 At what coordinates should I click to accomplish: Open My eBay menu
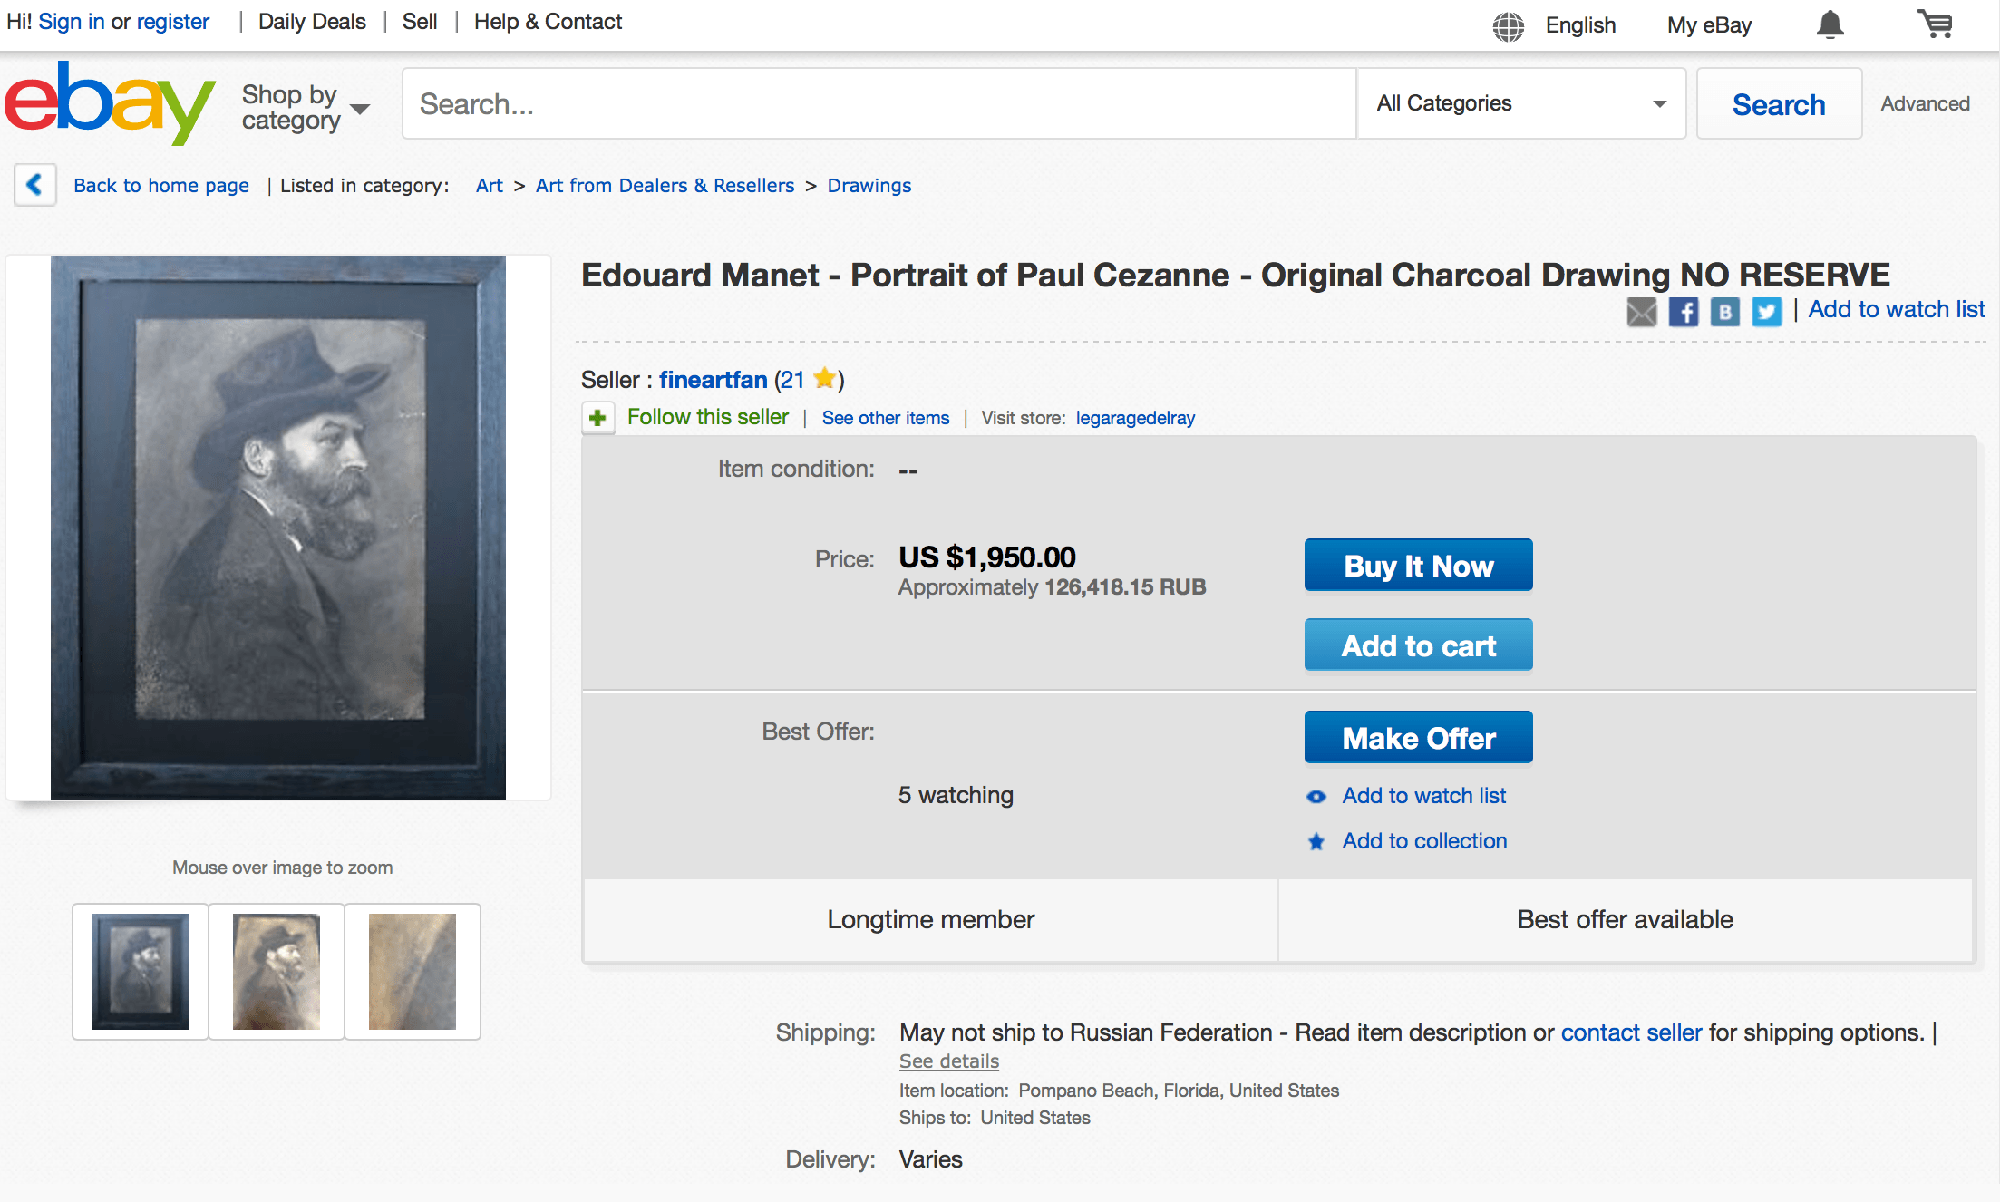point(1709,26)
